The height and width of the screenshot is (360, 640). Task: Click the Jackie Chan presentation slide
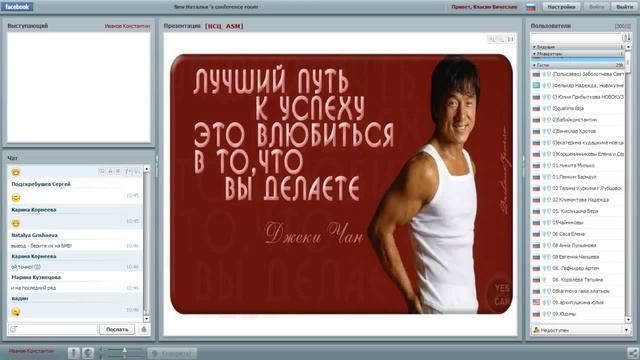341,184
